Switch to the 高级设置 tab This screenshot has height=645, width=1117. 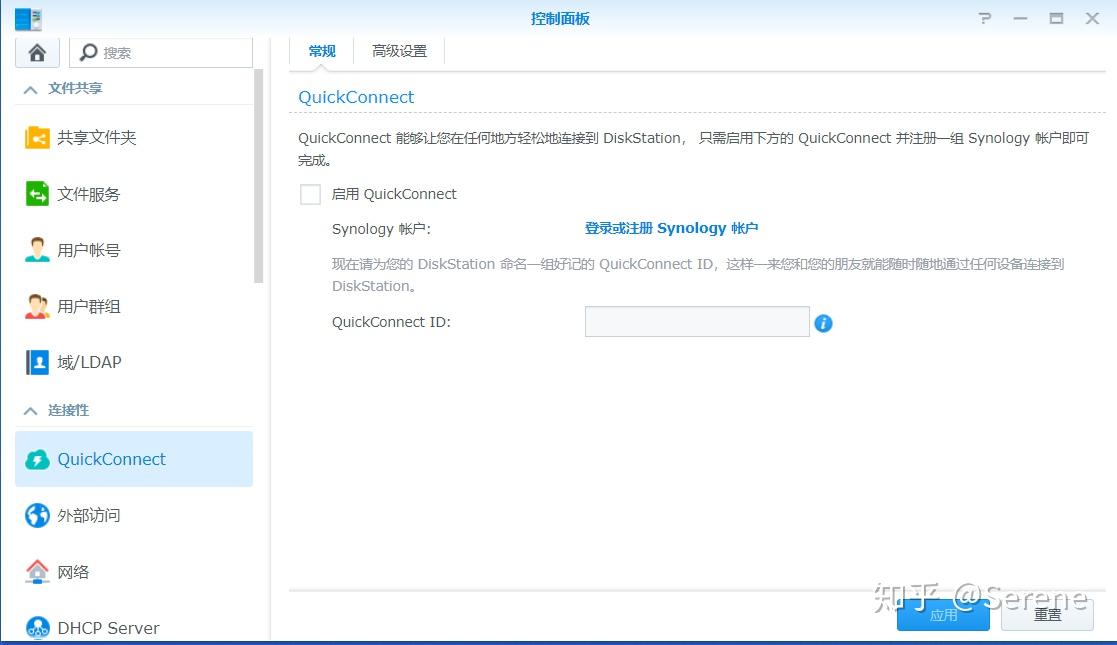[x=399, y=50]
